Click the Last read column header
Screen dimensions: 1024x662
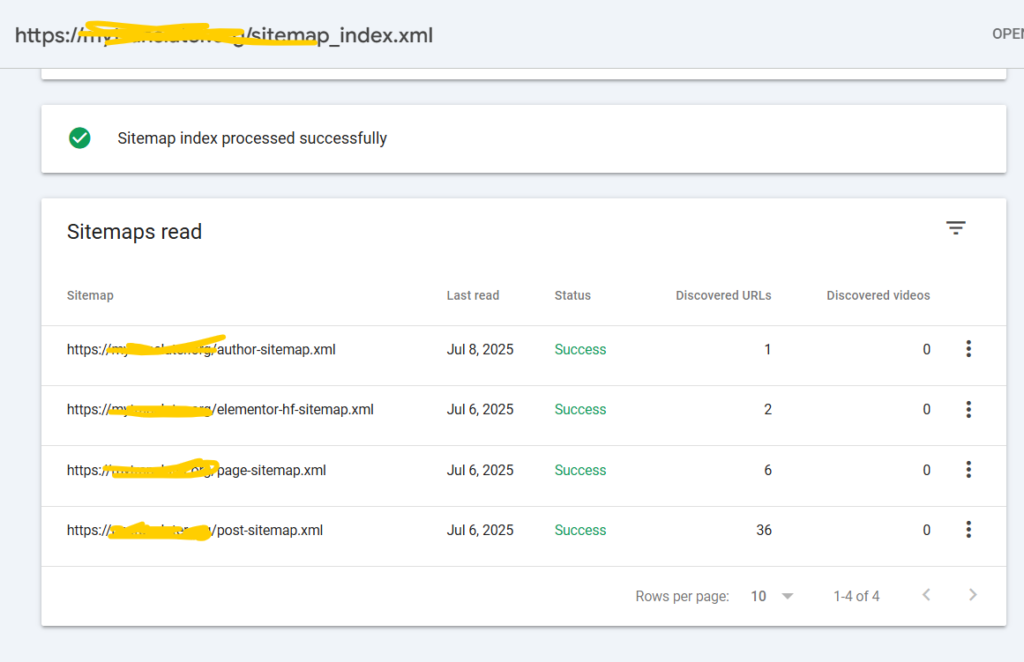473,295
